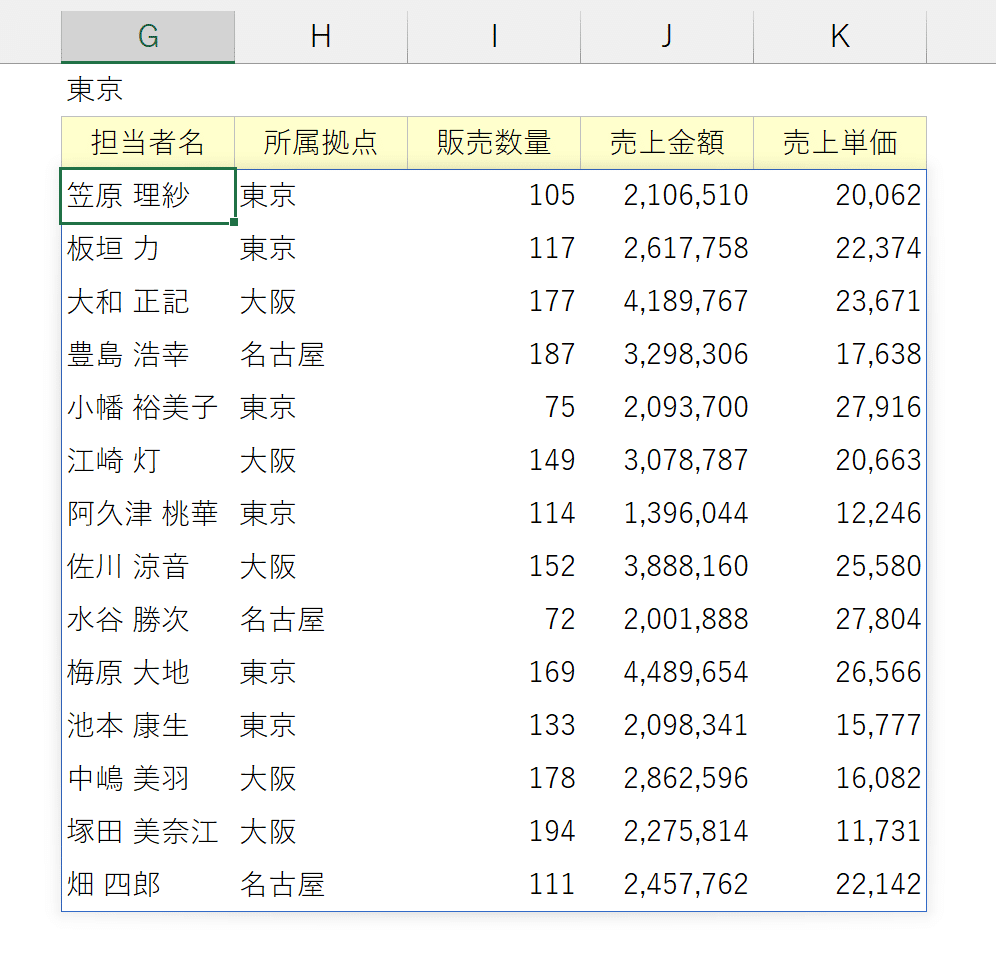
Task: Click sales quantity 177
Action: point(494,302)
